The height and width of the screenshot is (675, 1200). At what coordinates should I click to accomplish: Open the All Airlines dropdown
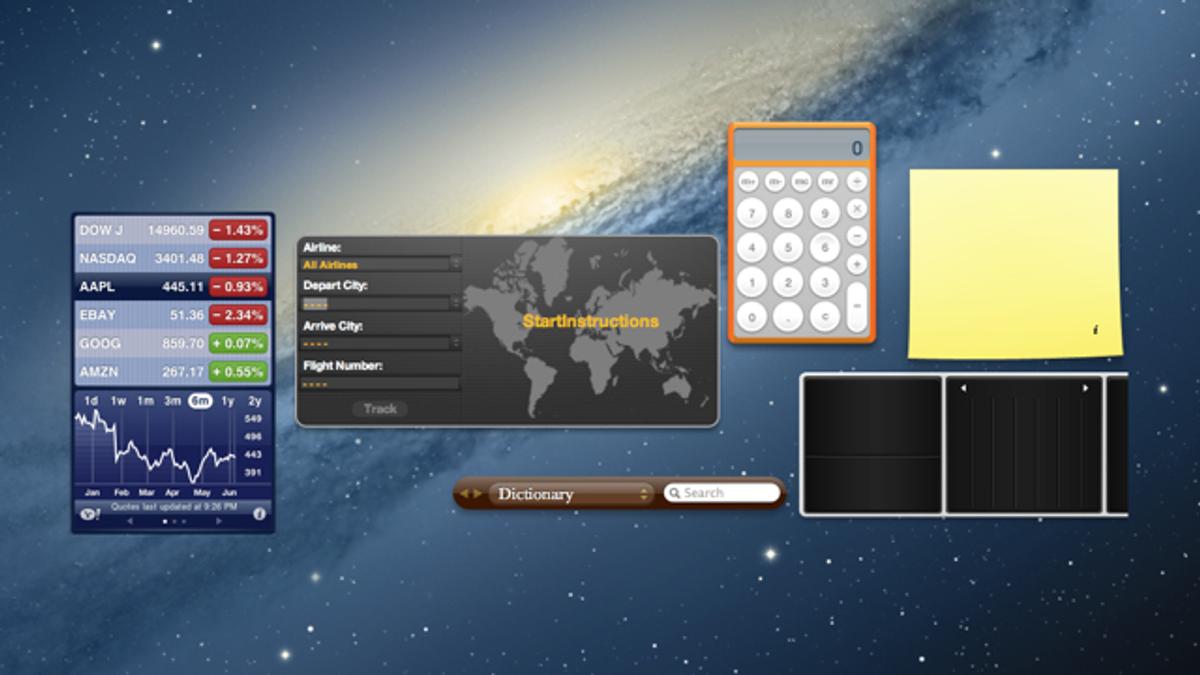point(380,265)
